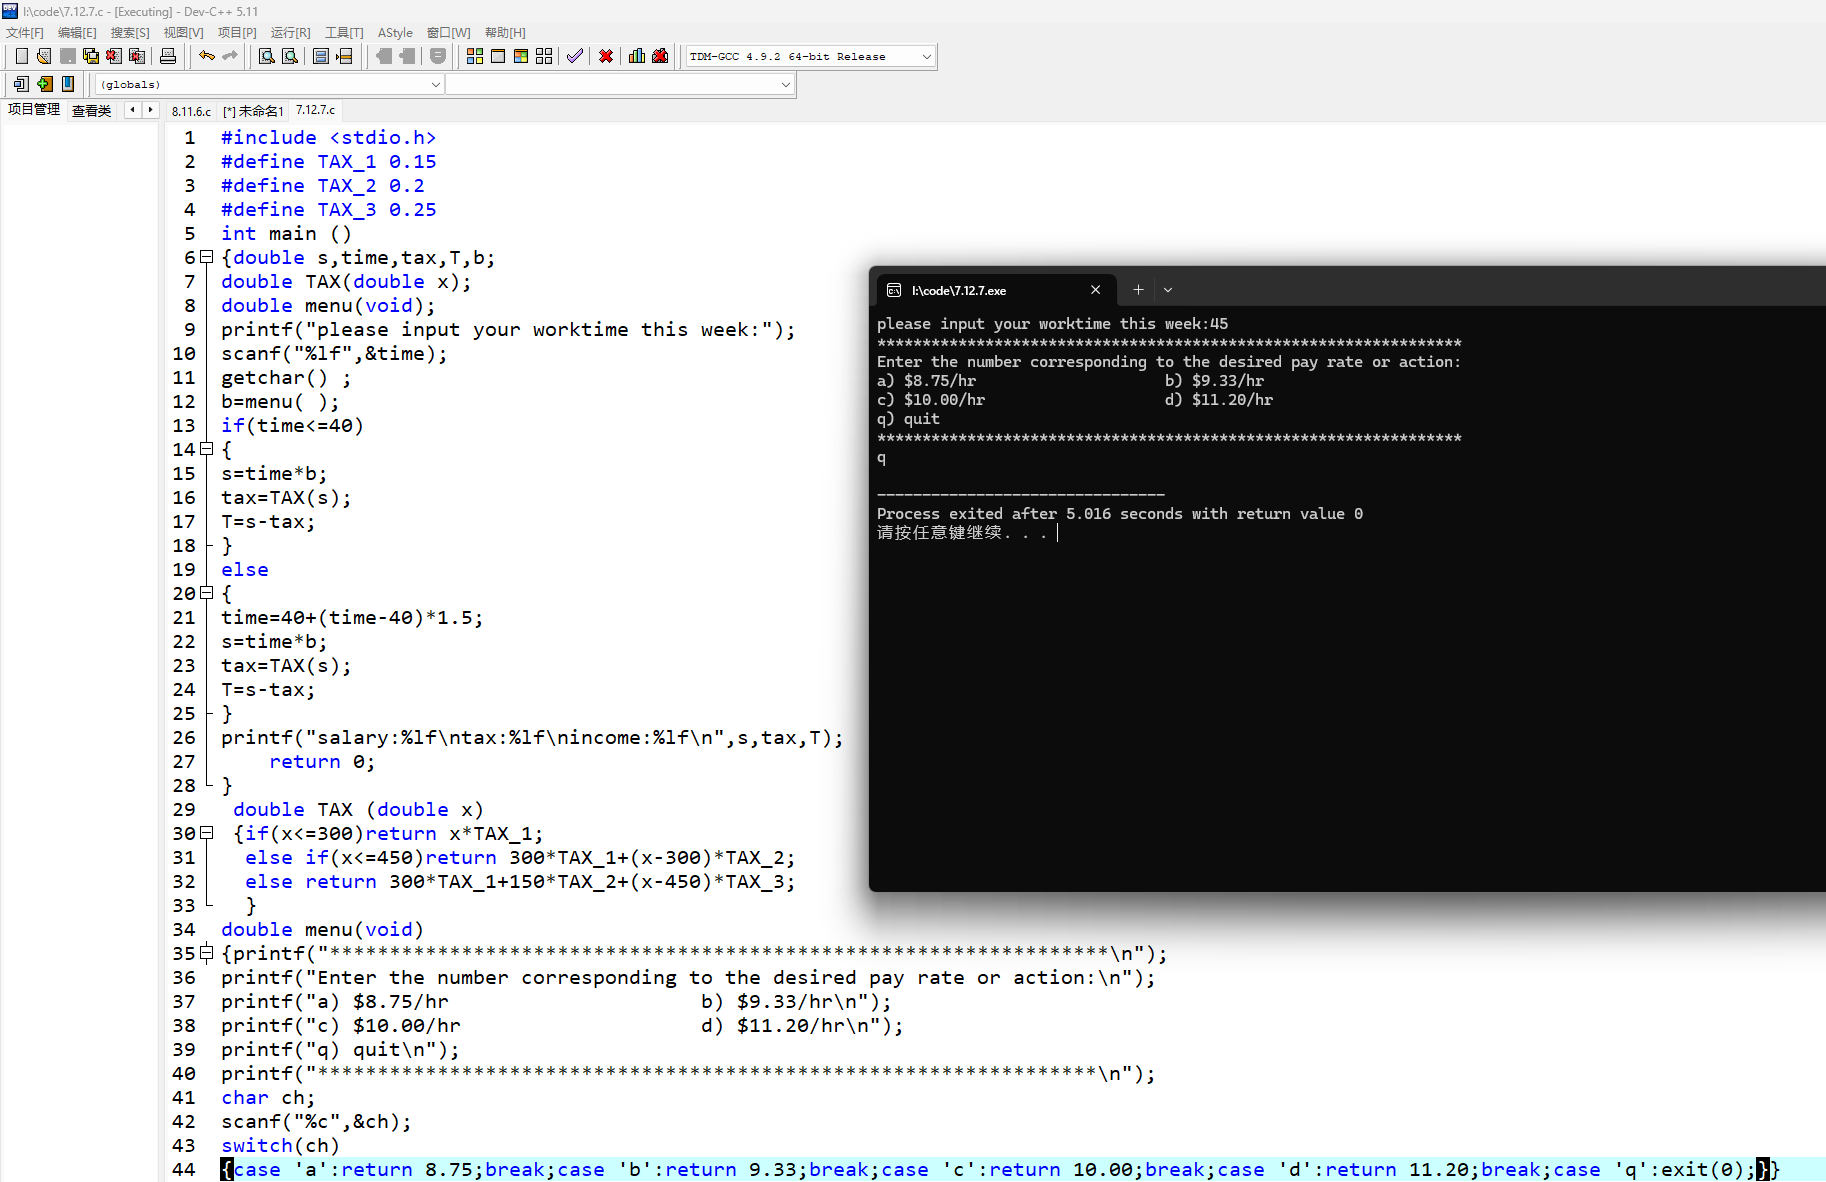Click first icon in the second toolbar row
1826x1182 pixels.
pos(21,84)
